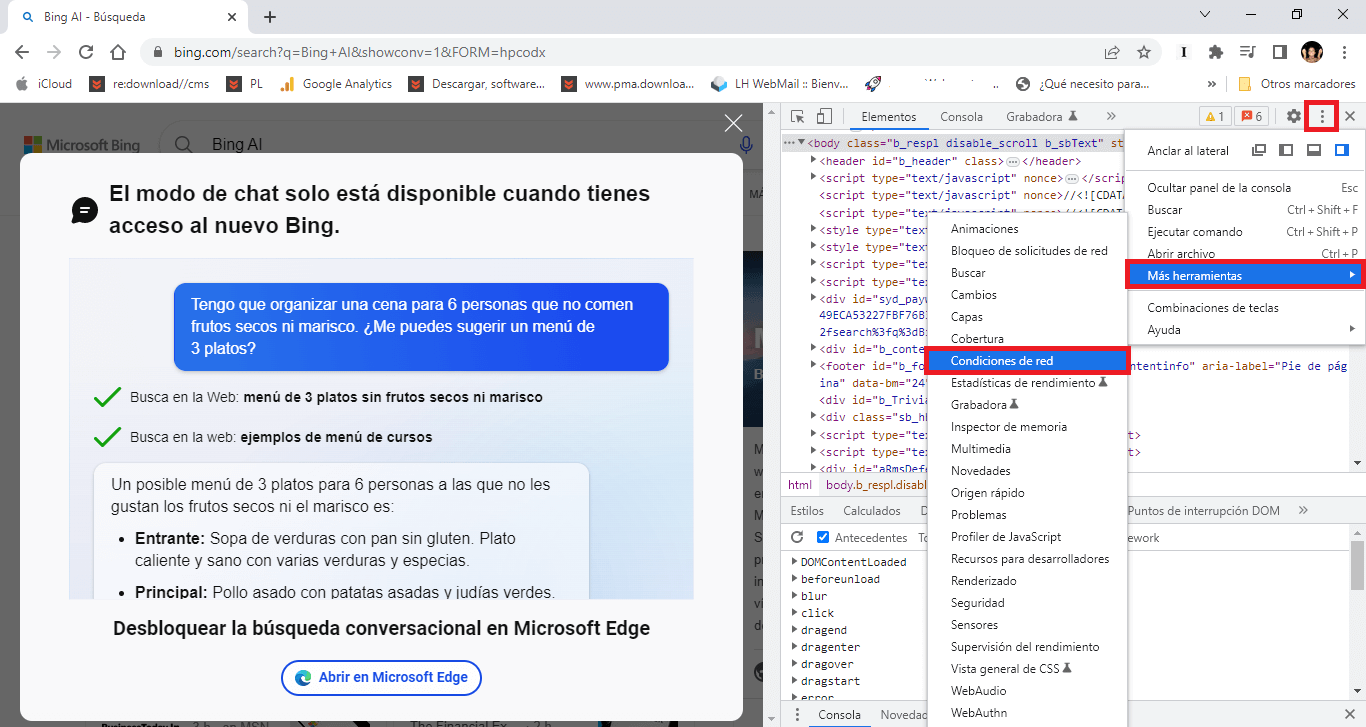
Task: Open the red errors counter showing 6
Action: click(x=1251, y=117)
